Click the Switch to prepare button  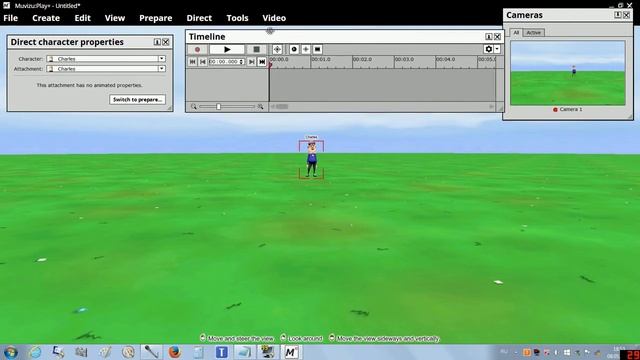pyautogui.click(x=137, y=100)
